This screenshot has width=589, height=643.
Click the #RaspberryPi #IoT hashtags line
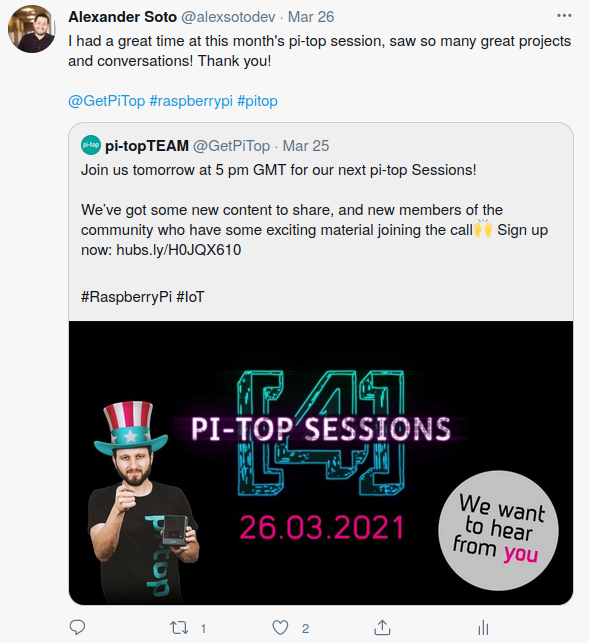[x=142, y=296]
